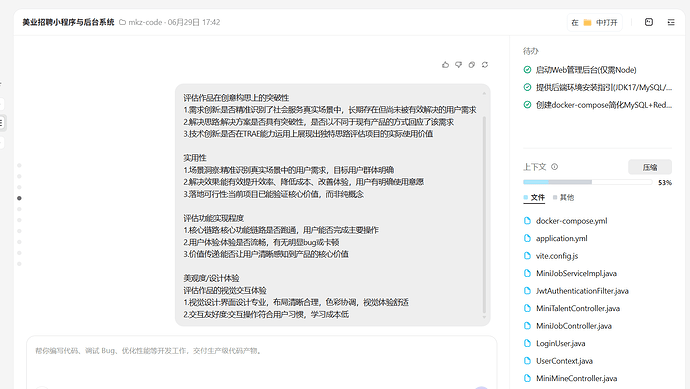This screenshot has height=389, width=690.
Task: Click file icon beside vite.config.js
Action: (527, 256)
